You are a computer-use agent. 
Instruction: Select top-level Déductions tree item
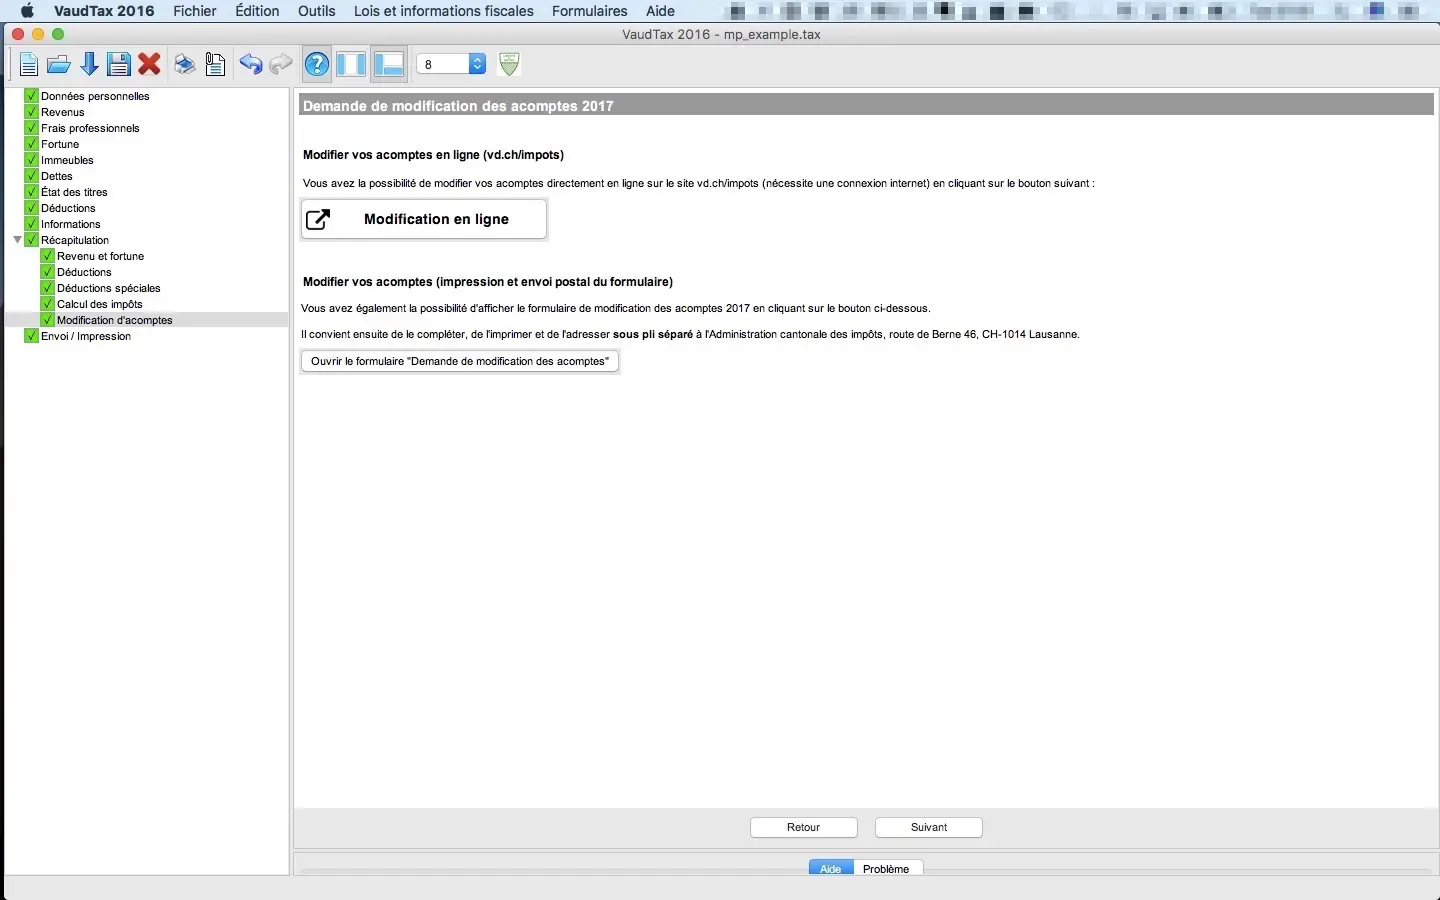68,208
